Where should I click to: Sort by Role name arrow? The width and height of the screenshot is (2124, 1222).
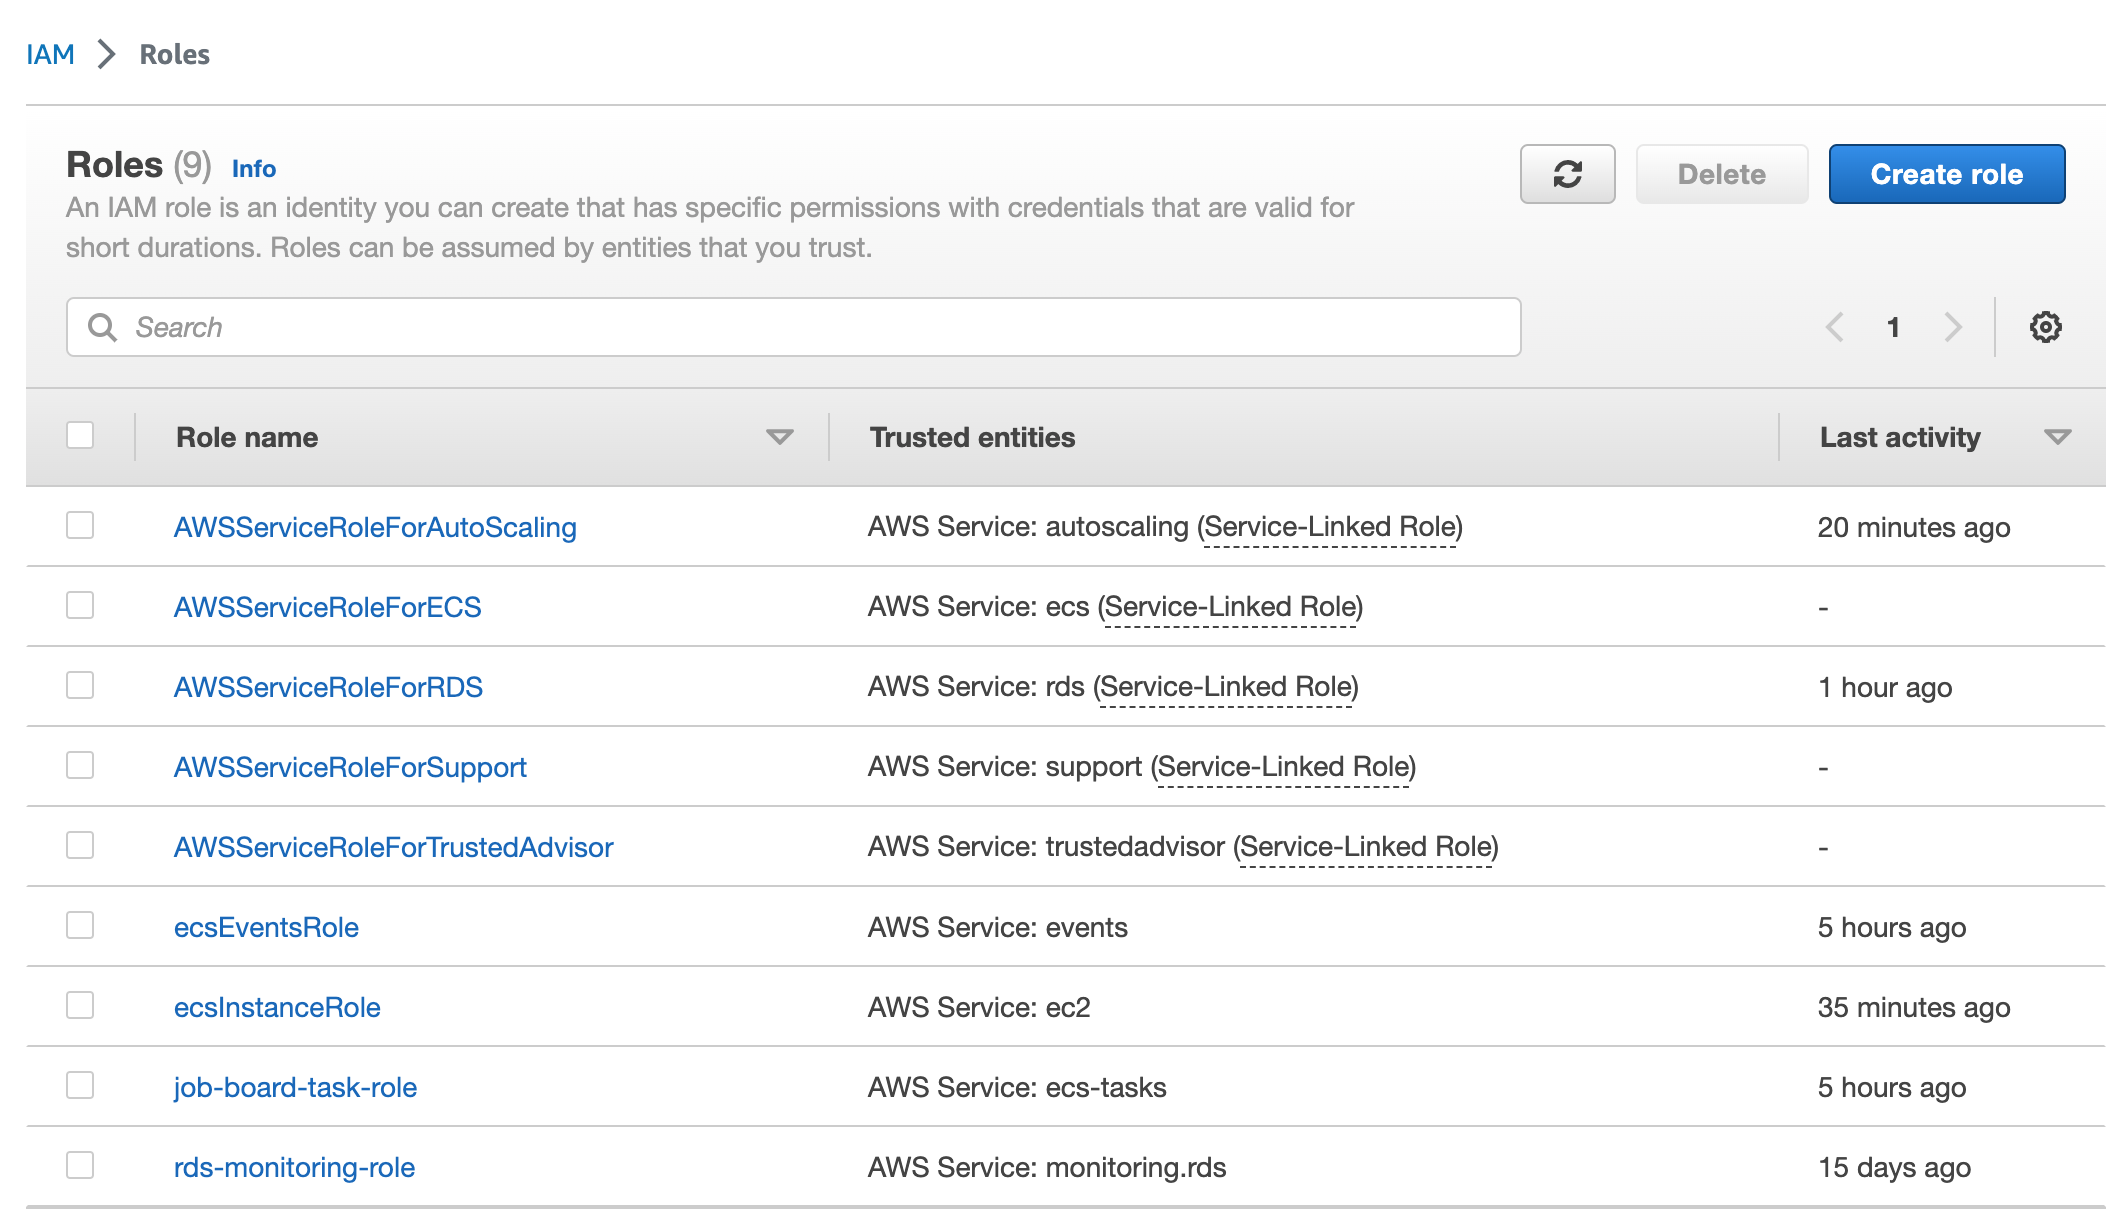click(779, 437)
